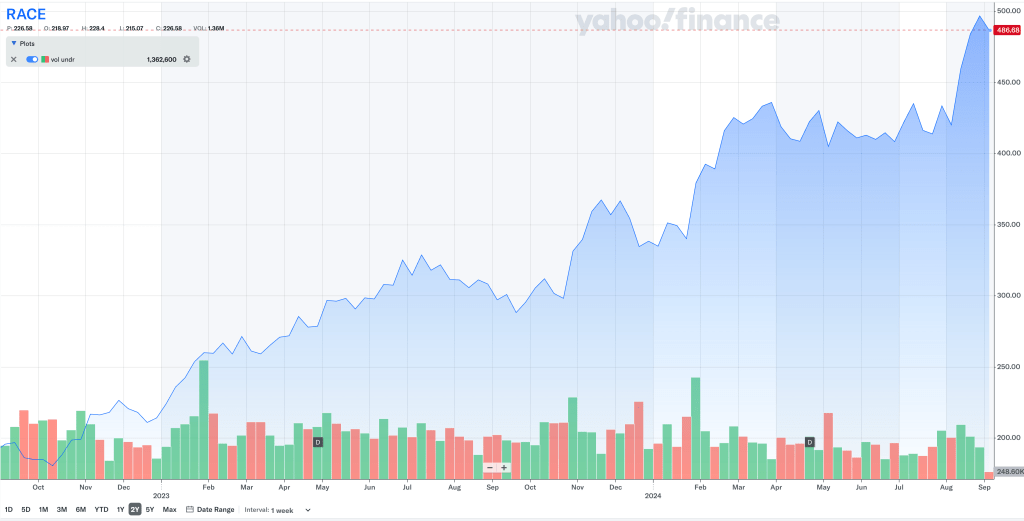This screenshot has height=521, width=1024.
Task: Click the dividend D marker near May 2023
Action: pos(318,442)
